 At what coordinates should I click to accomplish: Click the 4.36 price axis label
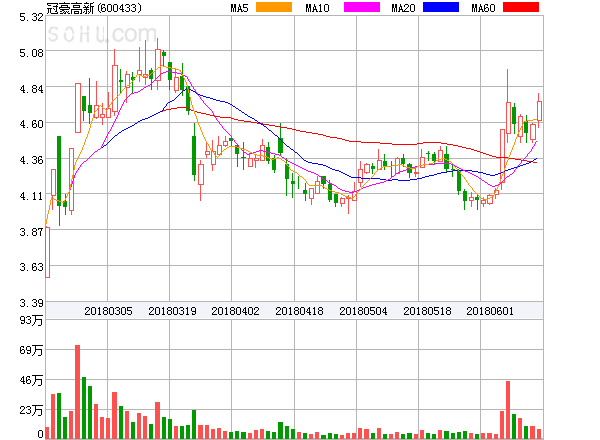[31, 160]
